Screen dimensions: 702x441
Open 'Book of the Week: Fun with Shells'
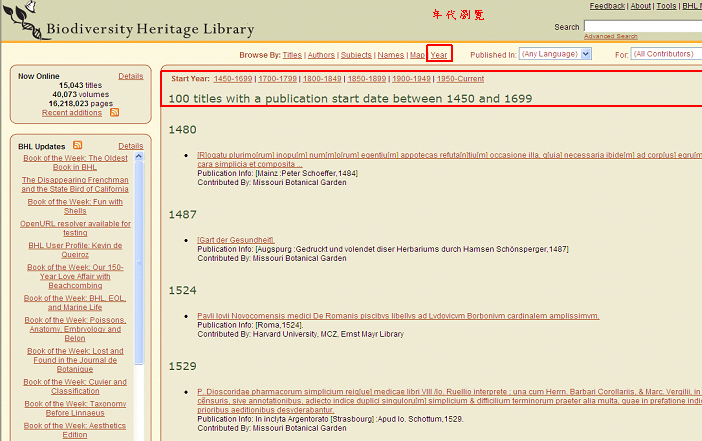click(75, 206)
